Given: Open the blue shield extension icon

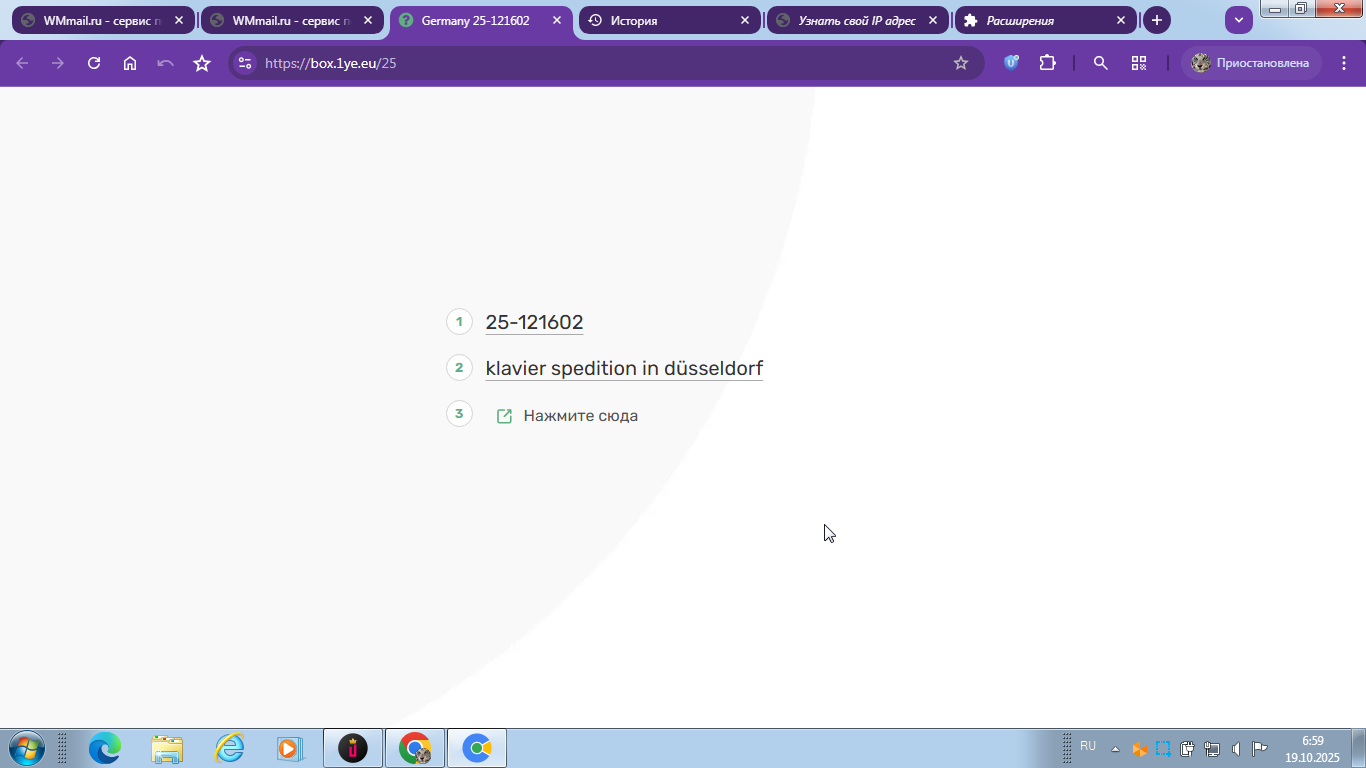Looking at the screenshot, I should (x=1011, y=63).
